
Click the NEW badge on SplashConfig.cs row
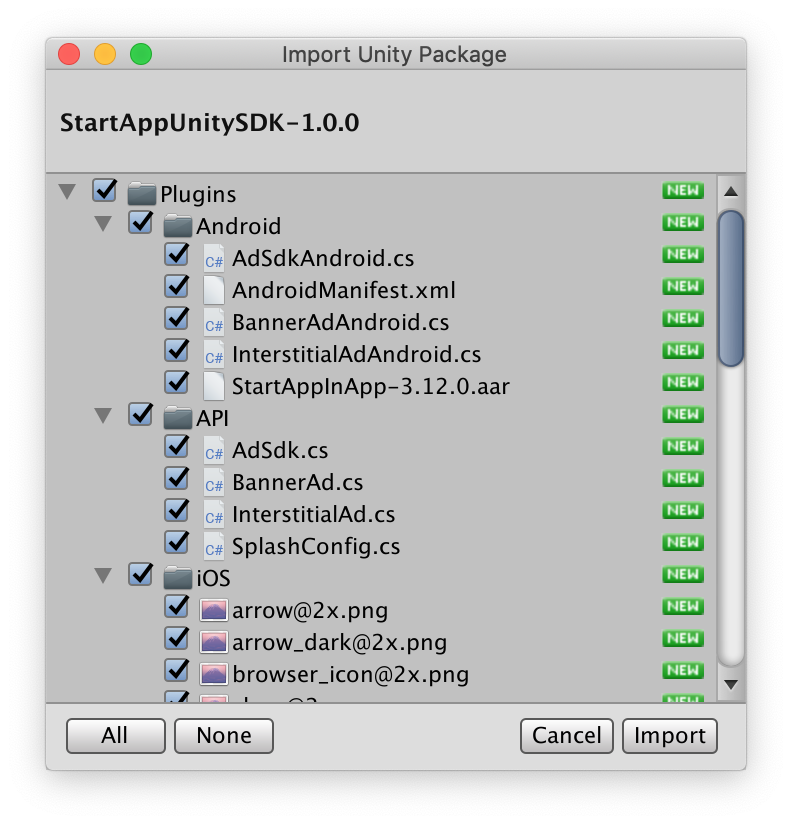coord(683,542)
